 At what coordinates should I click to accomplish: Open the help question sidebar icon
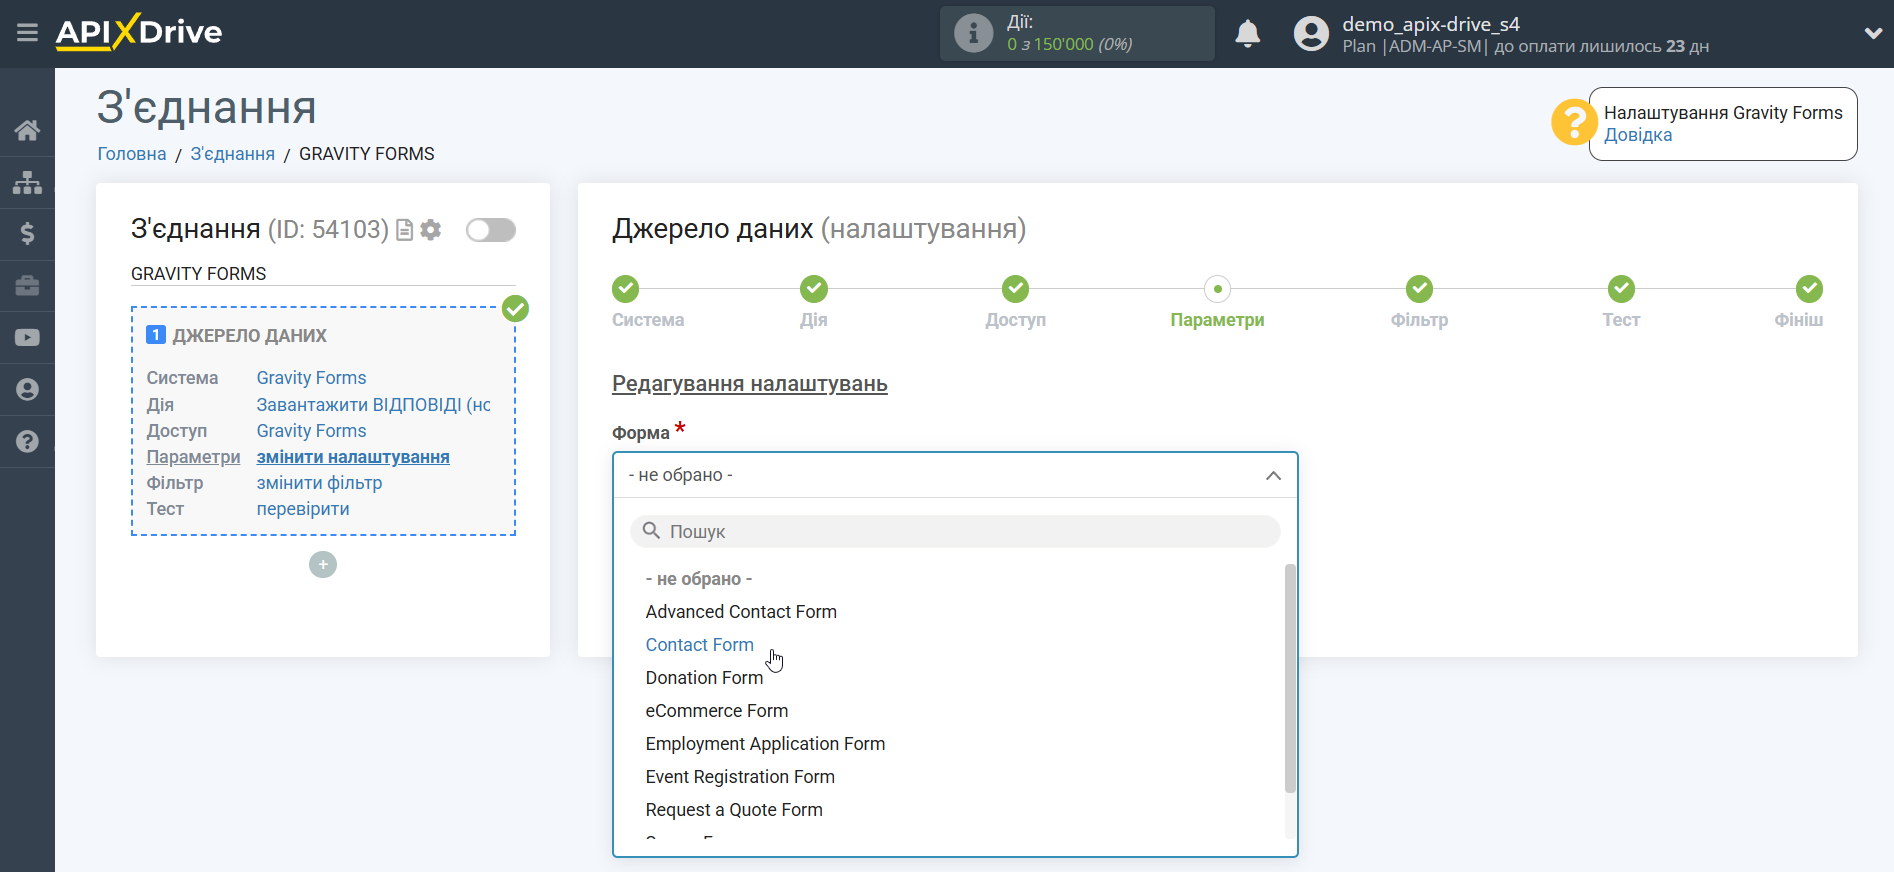click(x=27, y=442)
